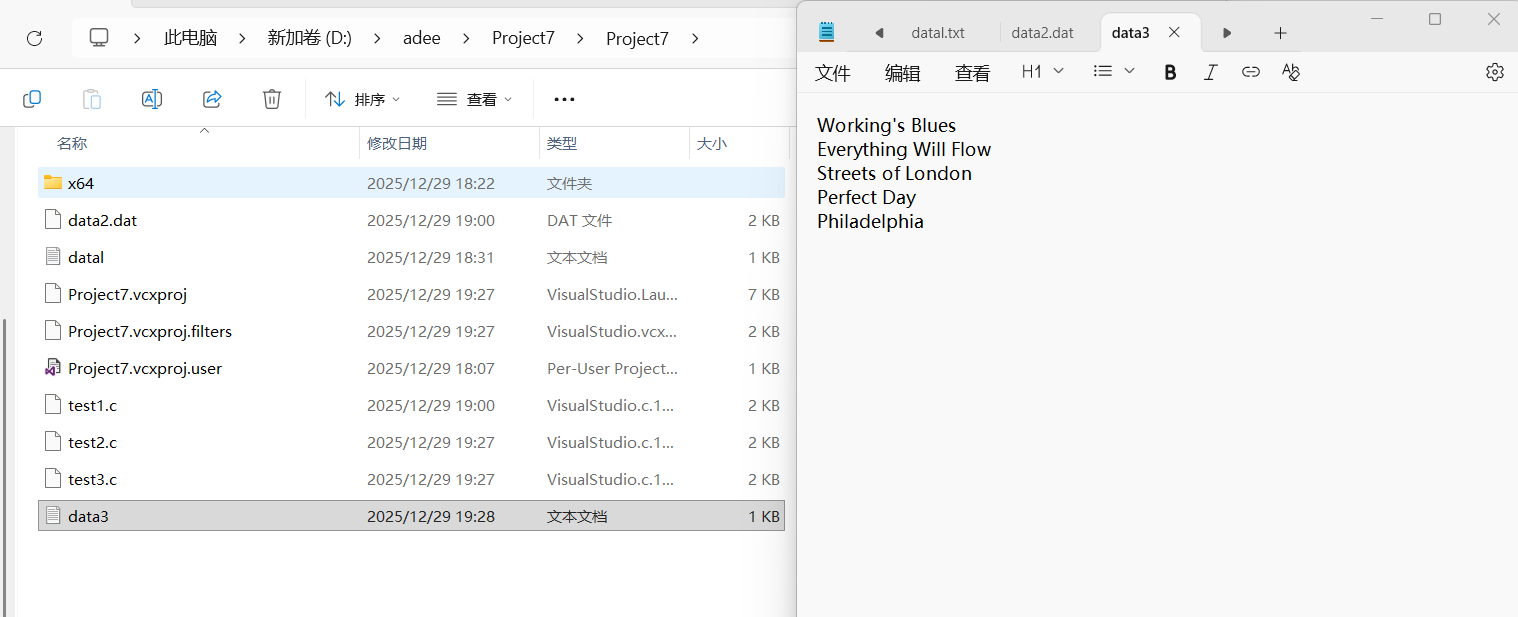Open the 查看 menu in Notepad
The image size is (1518, 617).
[x=973, y=72]
